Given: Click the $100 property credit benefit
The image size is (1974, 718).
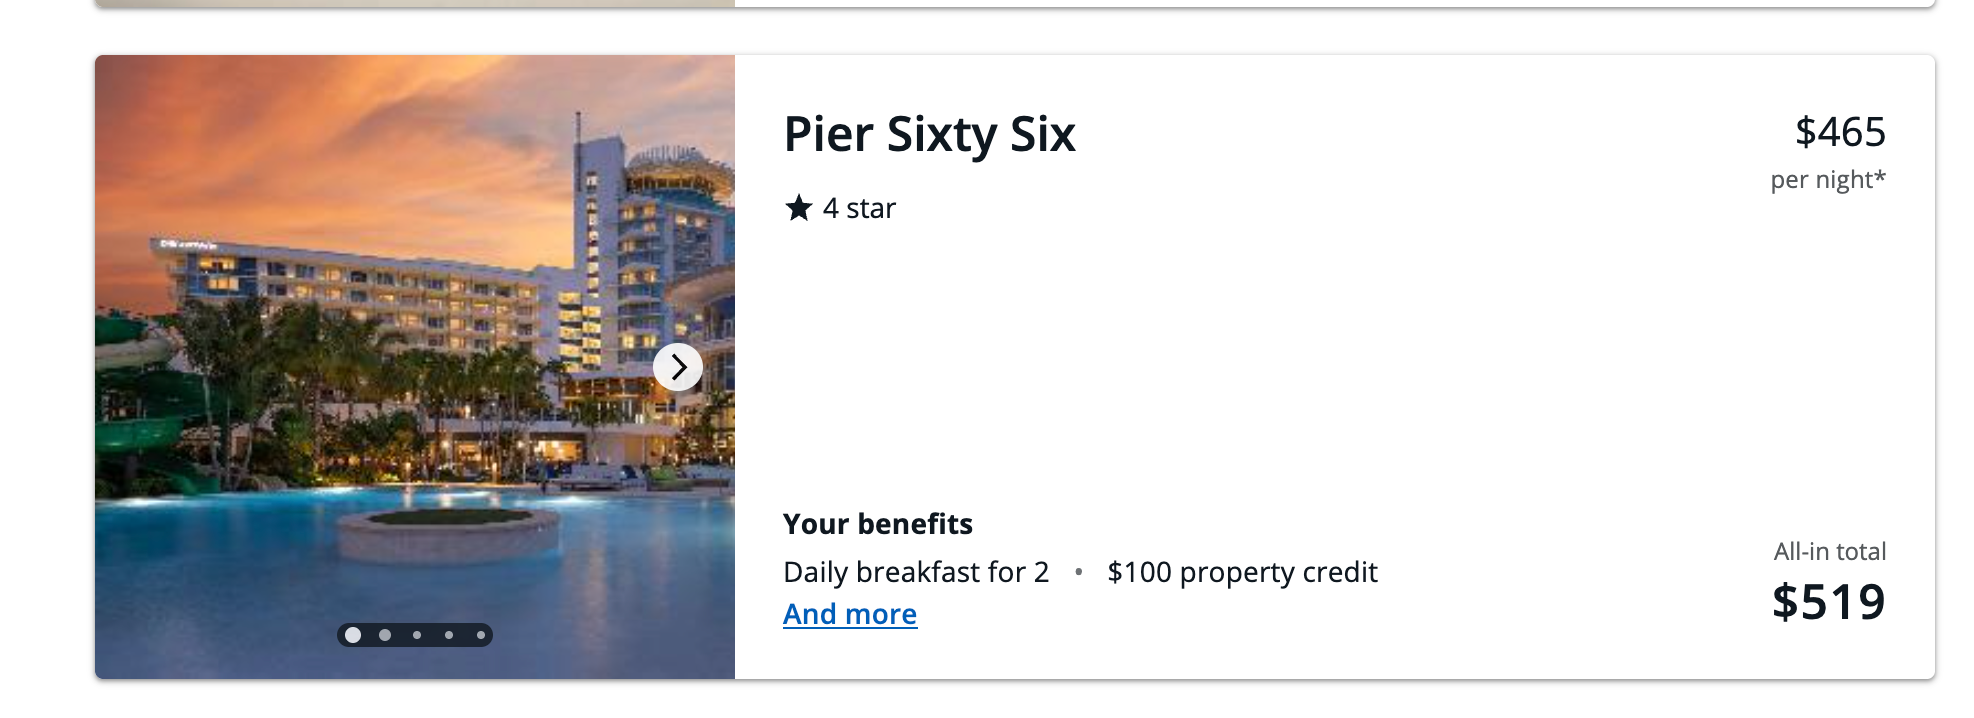Looking at the screenshot, I should [1240, 572].
